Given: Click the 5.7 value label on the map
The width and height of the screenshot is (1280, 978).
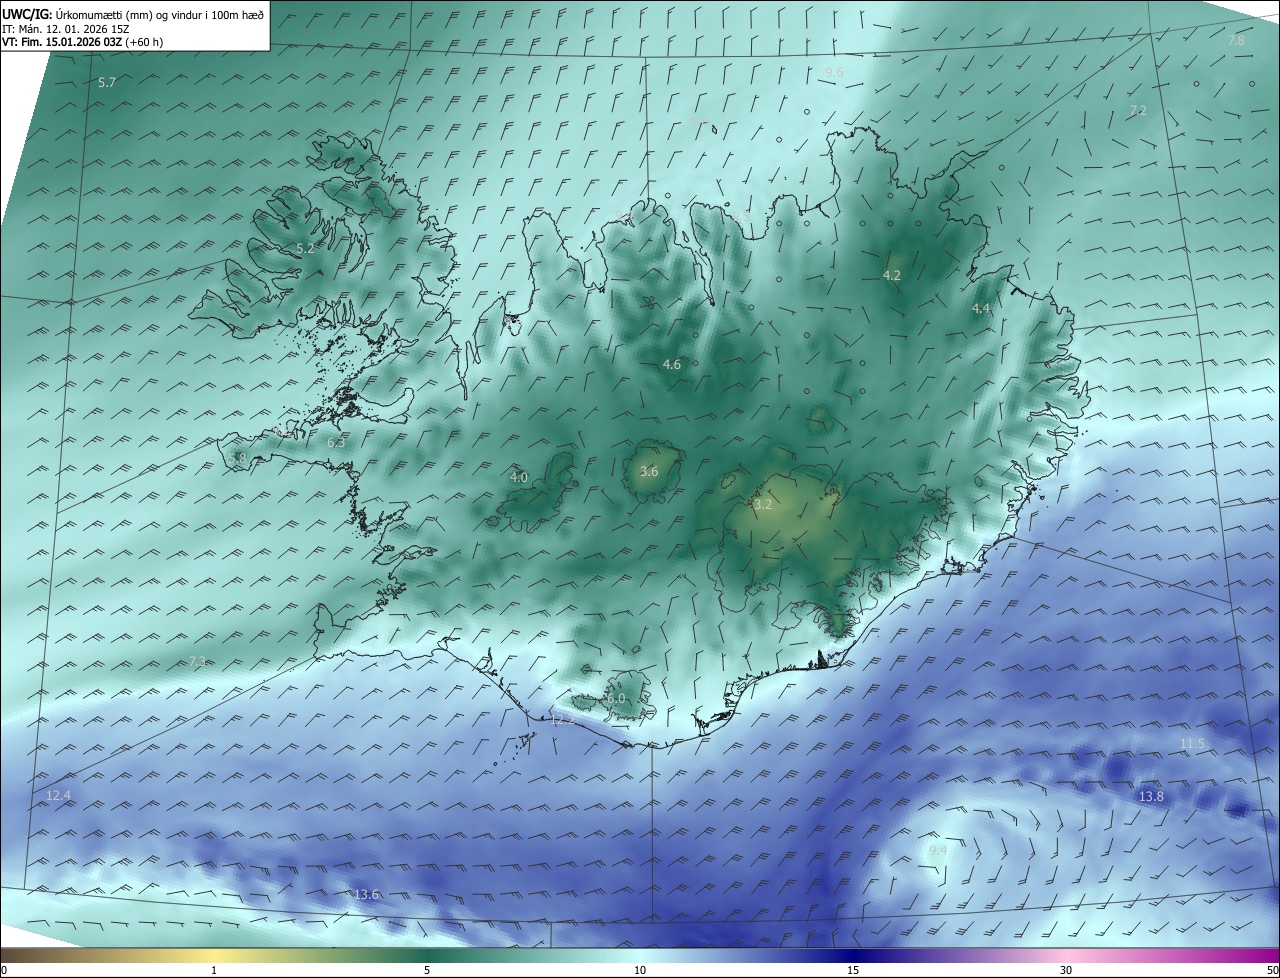Looking at the screenshot, I should click(107, 82).
